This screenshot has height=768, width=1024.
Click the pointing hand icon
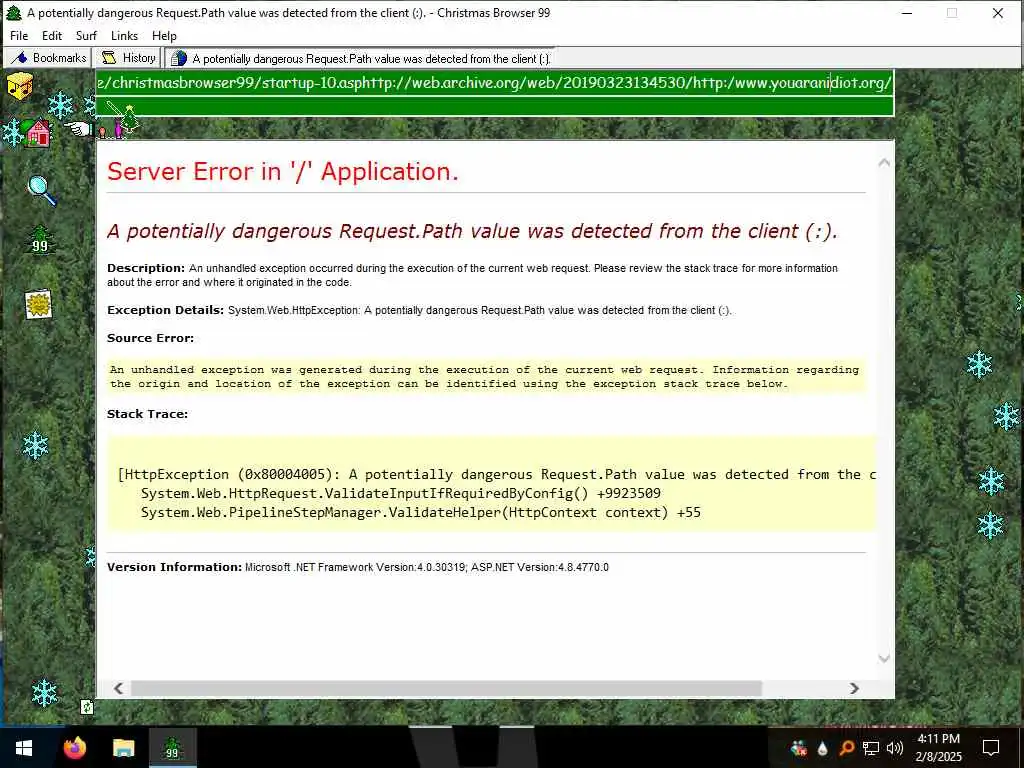(79, 128)
